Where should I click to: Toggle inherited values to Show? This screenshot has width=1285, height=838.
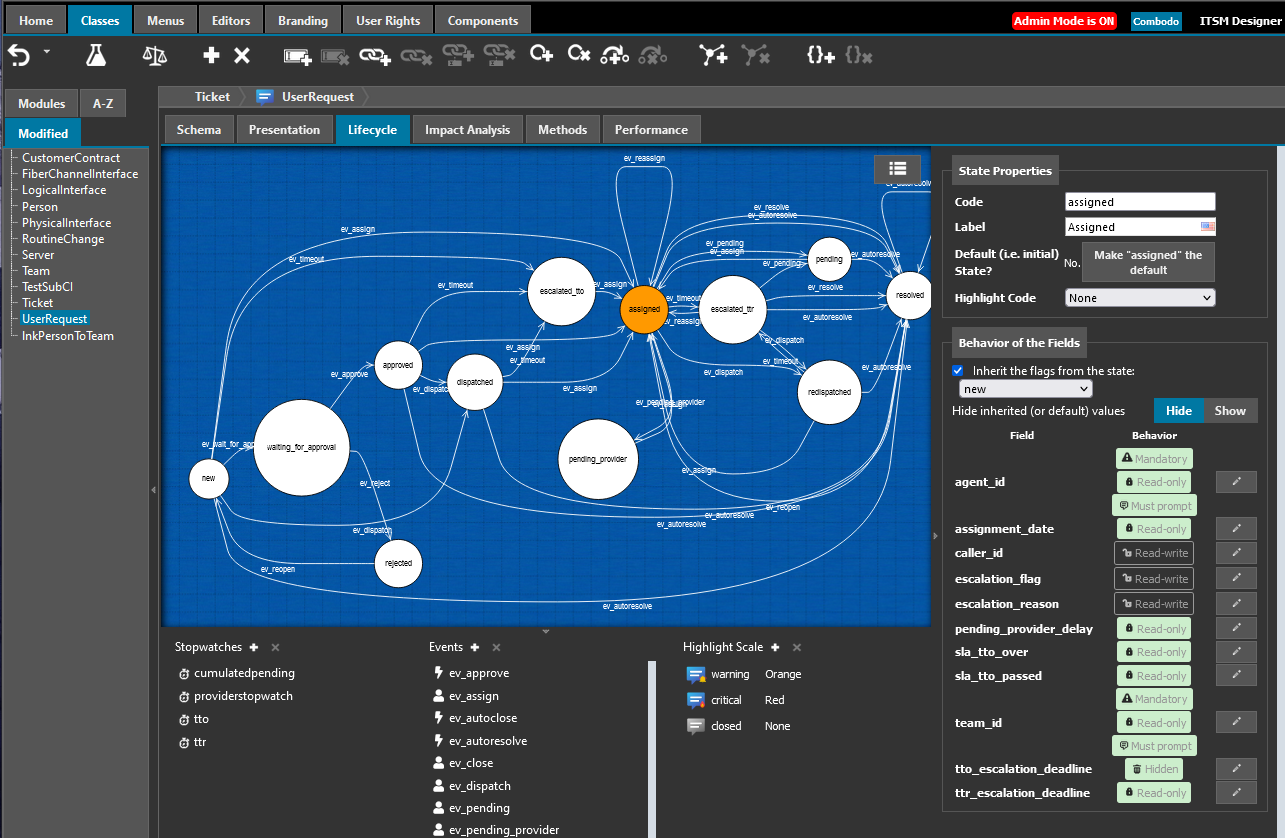tap(1230, 411)
